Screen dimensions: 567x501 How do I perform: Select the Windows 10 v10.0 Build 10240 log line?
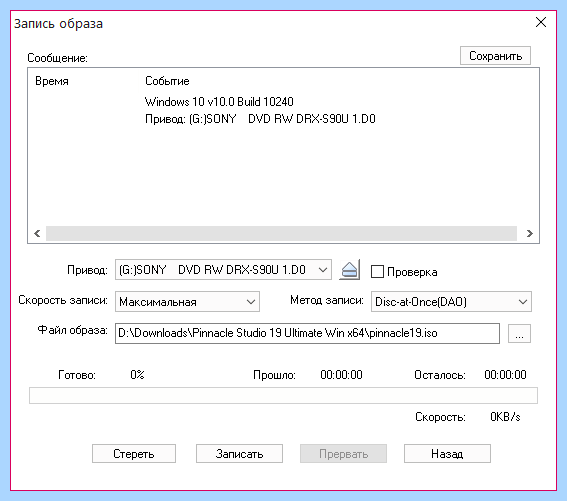[x=219, y=102]
